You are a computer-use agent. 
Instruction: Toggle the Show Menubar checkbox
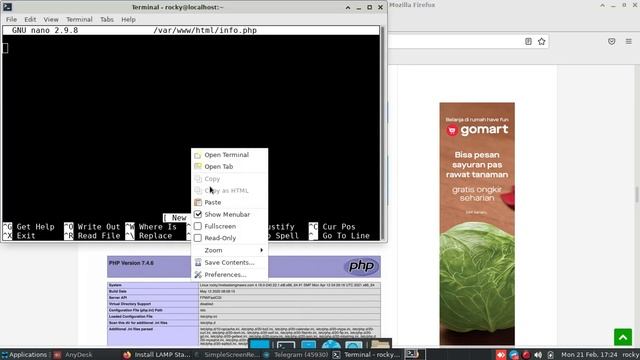pyautogui.click(x=198, y=214)
